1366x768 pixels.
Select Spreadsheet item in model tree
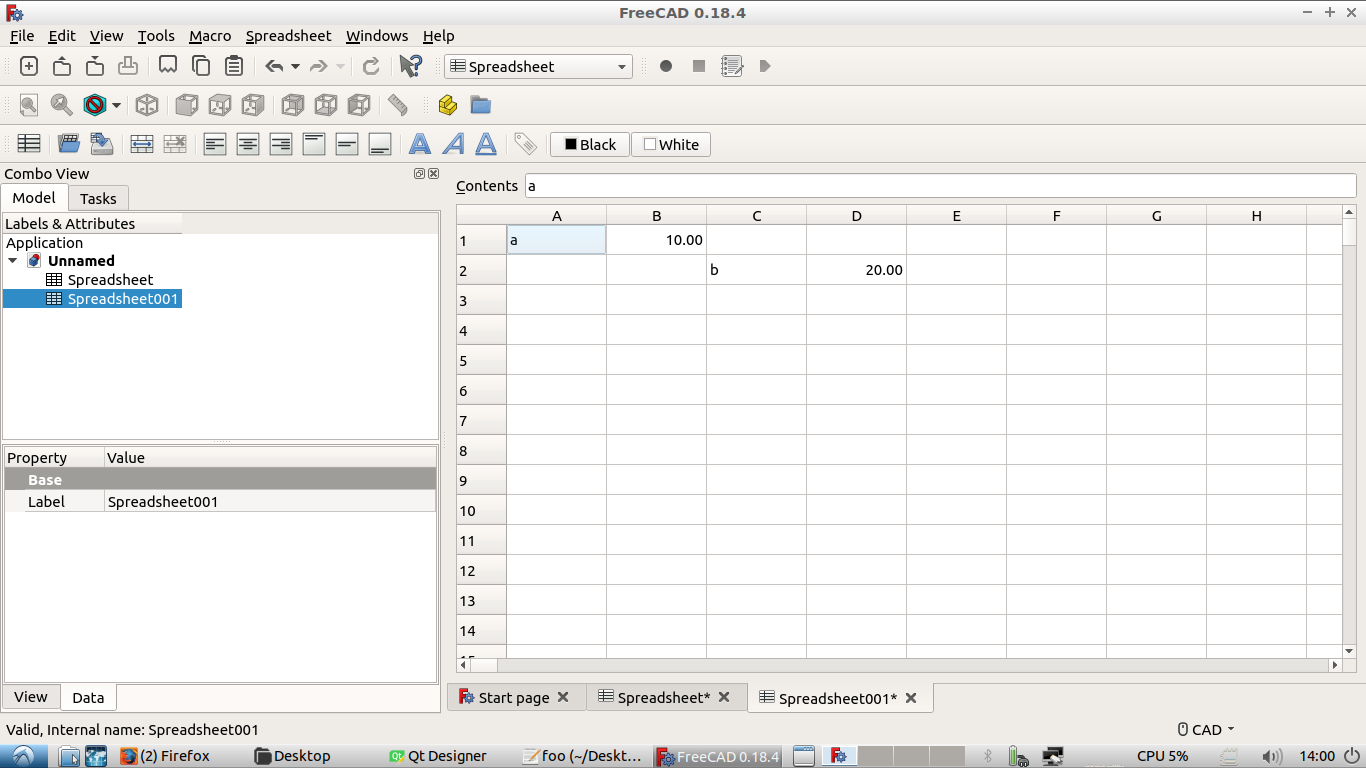click(110, 280)
